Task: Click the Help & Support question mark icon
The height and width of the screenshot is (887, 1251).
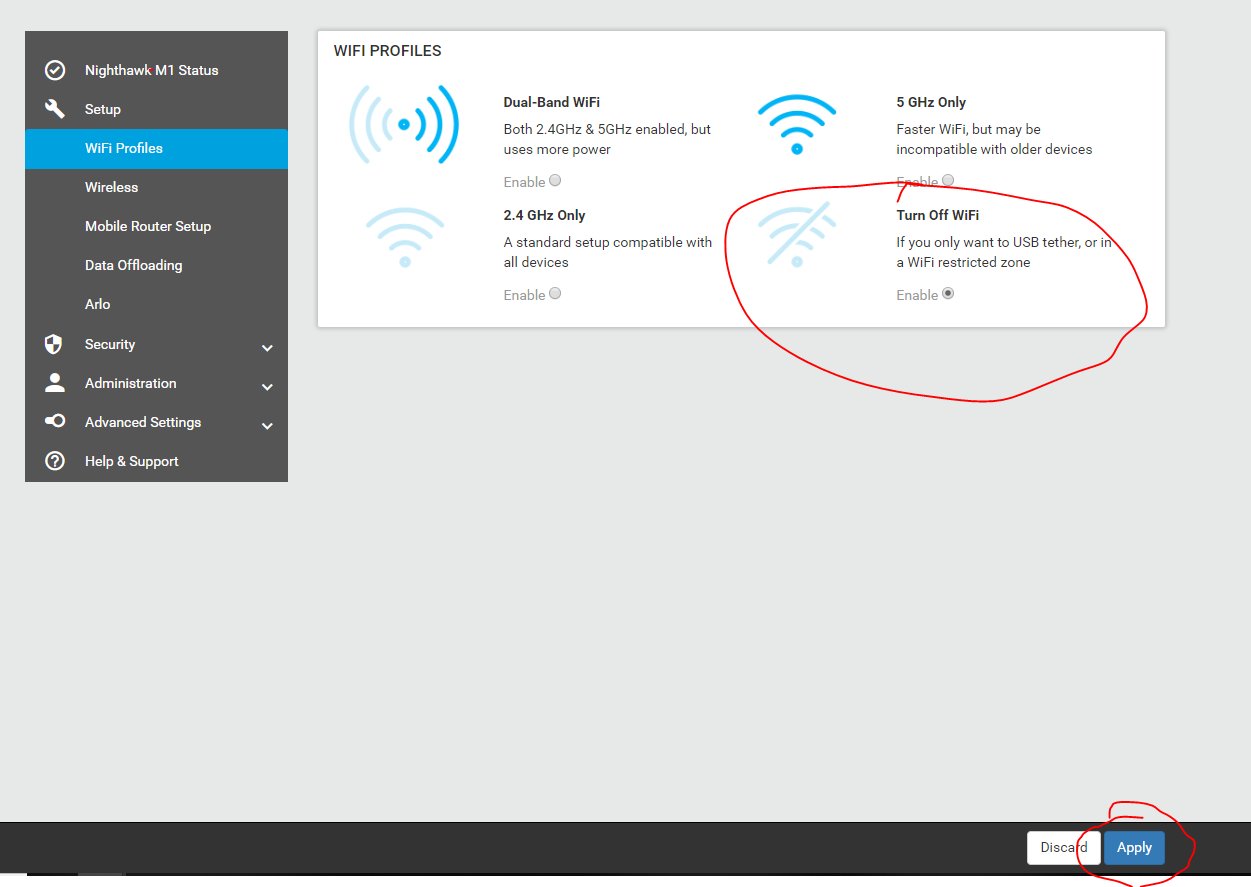Action: tap(55, 461)
